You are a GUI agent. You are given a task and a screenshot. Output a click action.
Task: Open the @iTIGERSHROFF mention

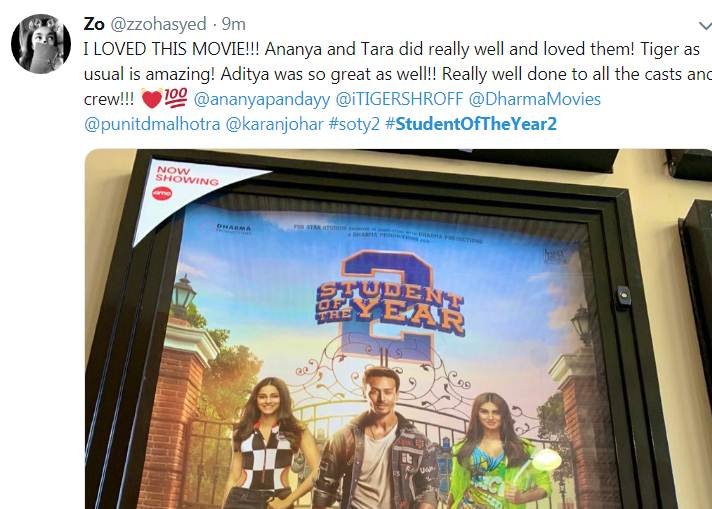399,99
